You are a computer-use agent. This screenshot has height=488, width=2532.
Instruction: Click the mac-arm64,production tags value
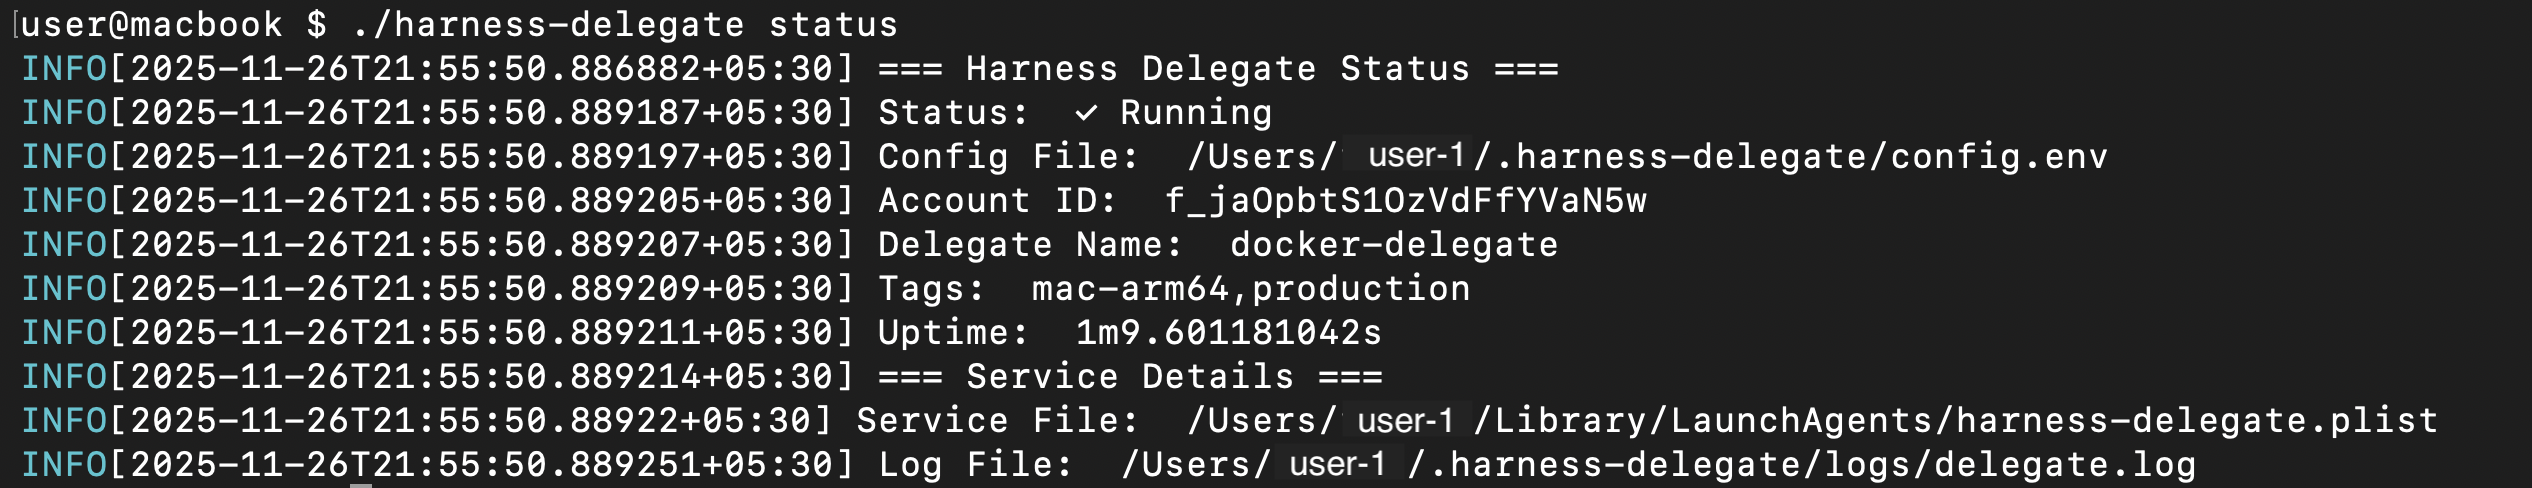[1250, 289]
